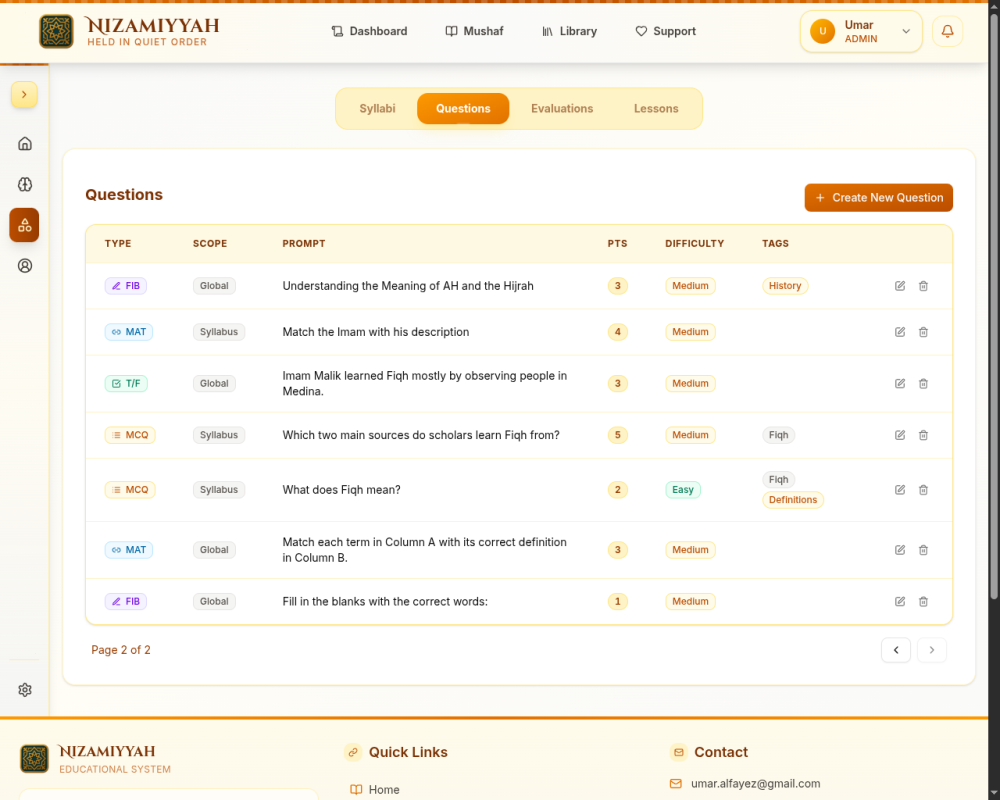This screenshot has width=1000, height=800.
Task: Select the Questions tab
Action: [x=463, y=108]
